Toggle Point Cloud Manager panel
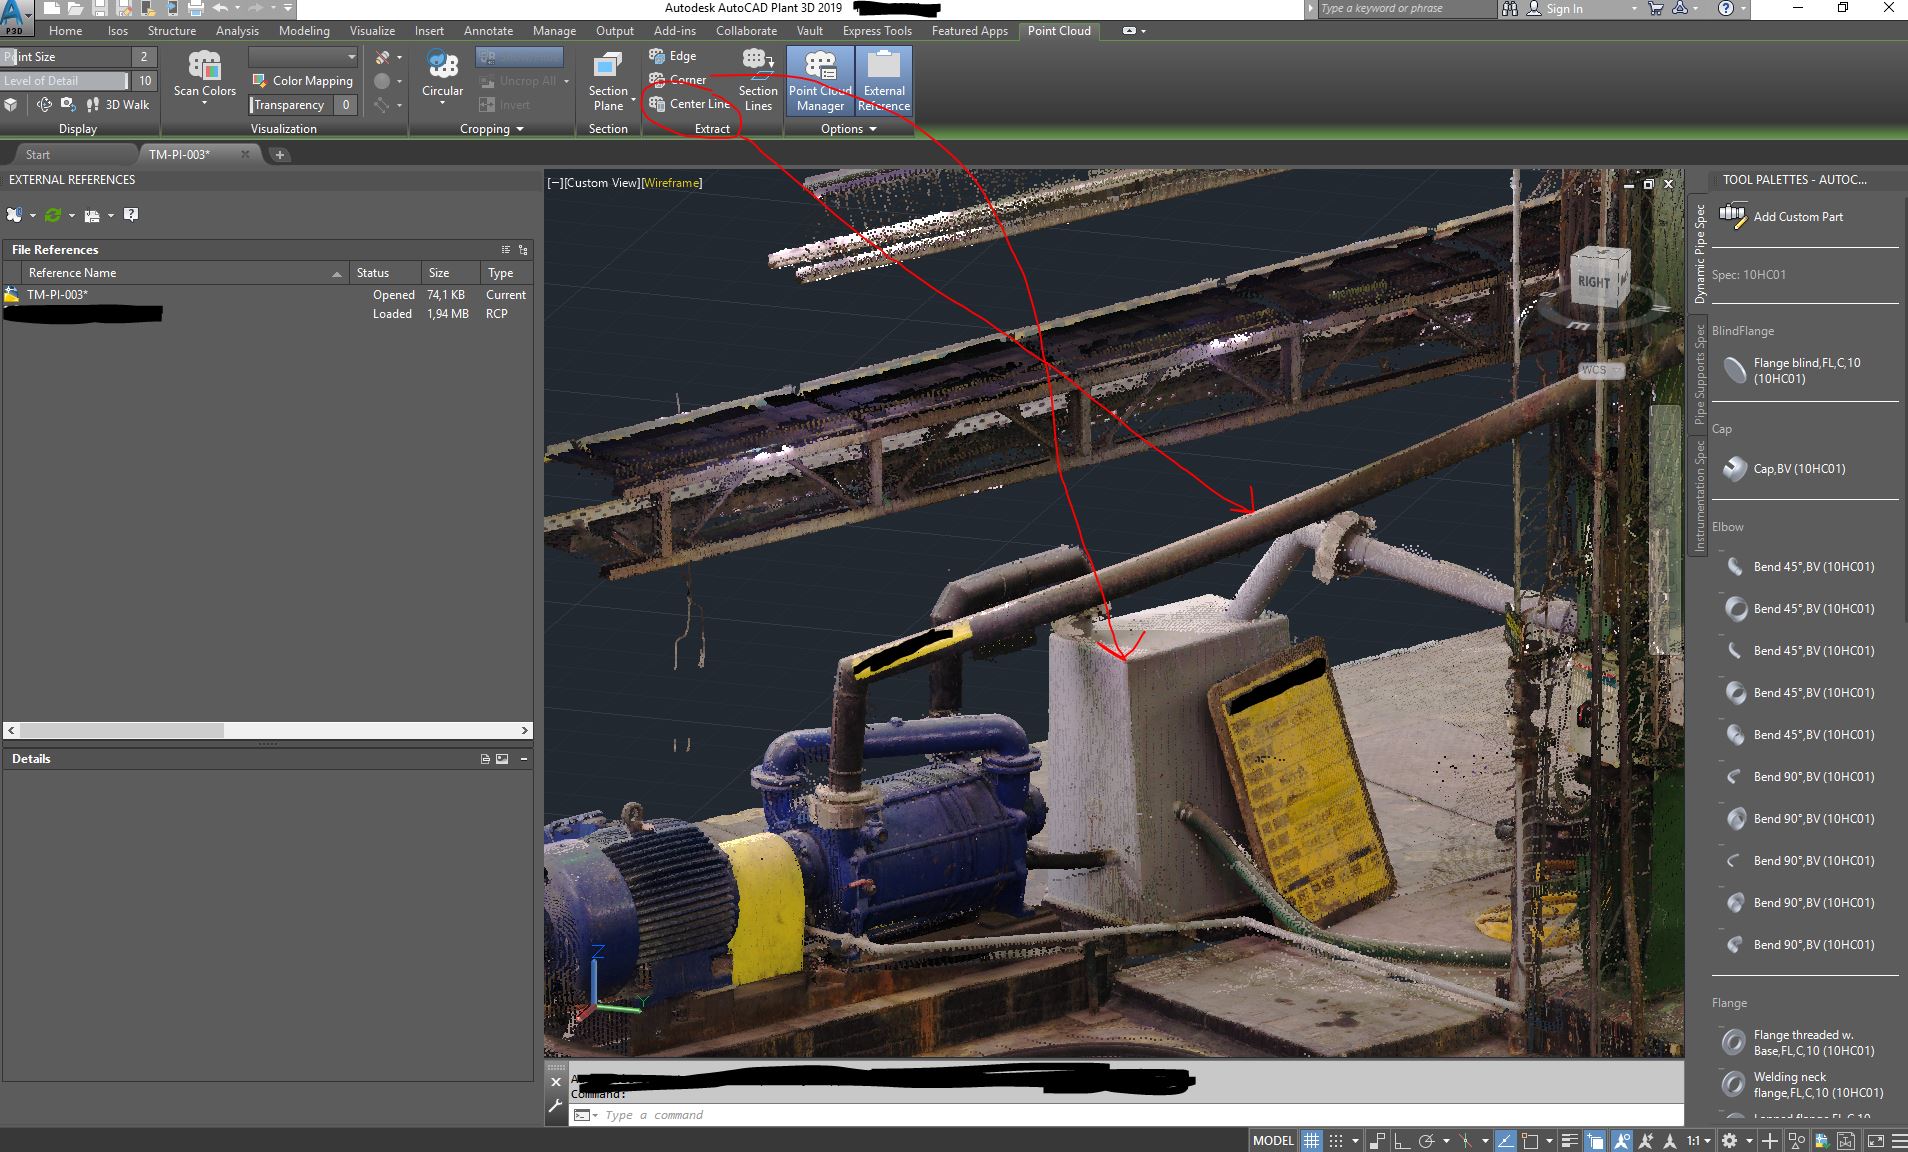The image size is (1908, 1152). coord(820,80)
